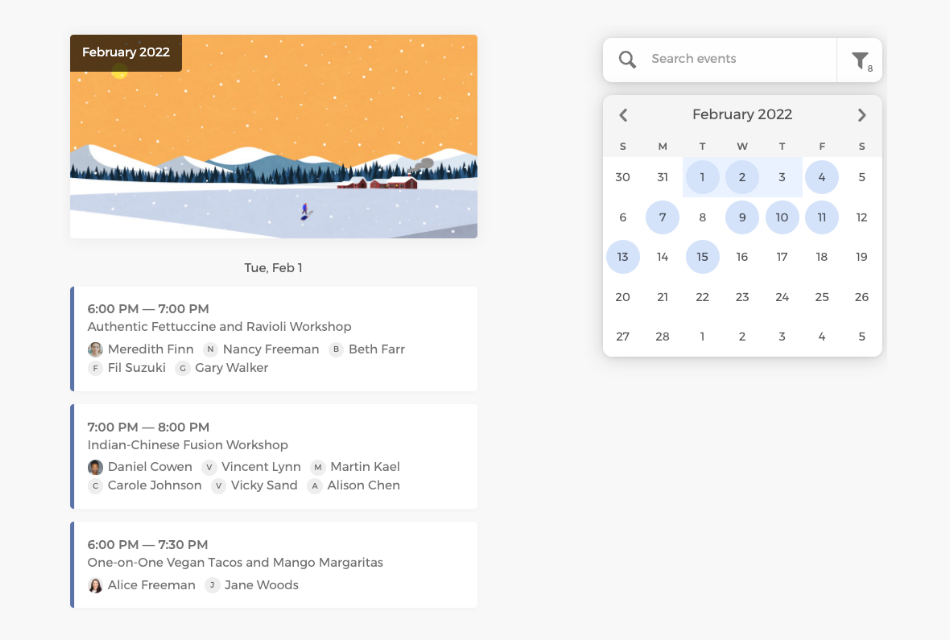Type in the Search events field

click(x=735, y=59)
